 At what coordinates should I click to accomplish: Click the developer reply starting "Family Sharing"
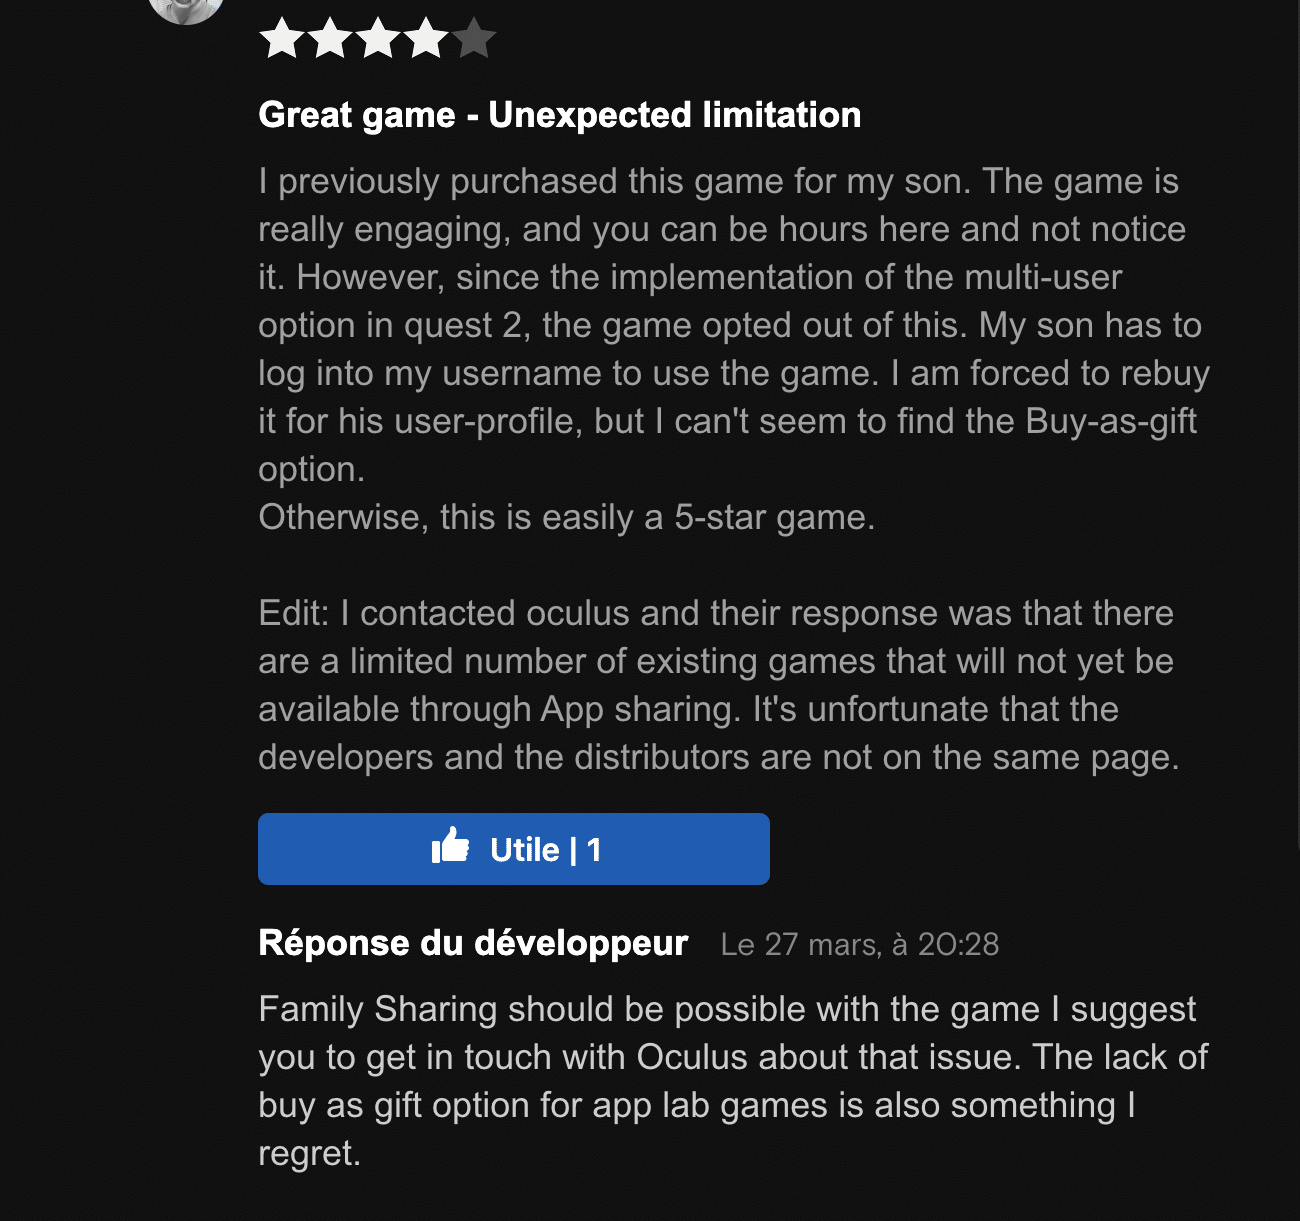(x=733, y=1081)
